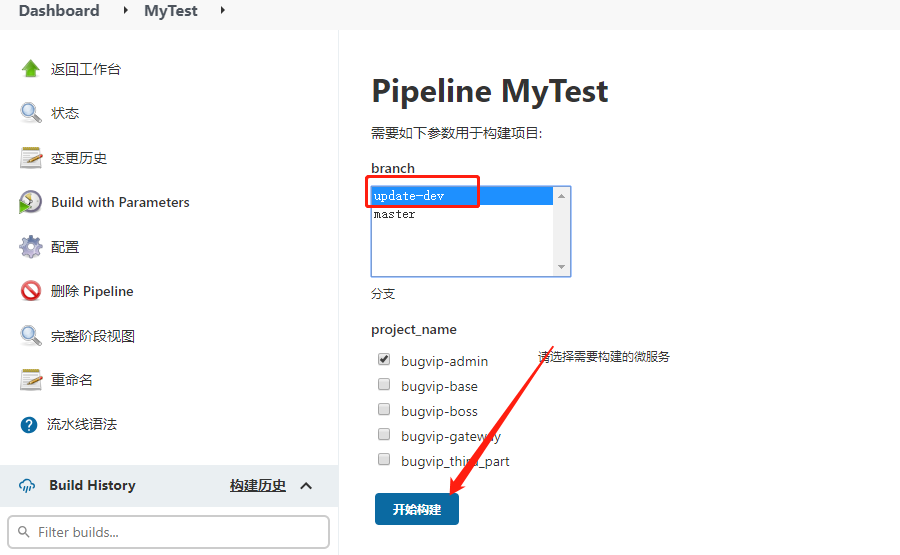Click the bugvip-admin label text
This screenshot has height=555, width=900.
coord(444,361)
